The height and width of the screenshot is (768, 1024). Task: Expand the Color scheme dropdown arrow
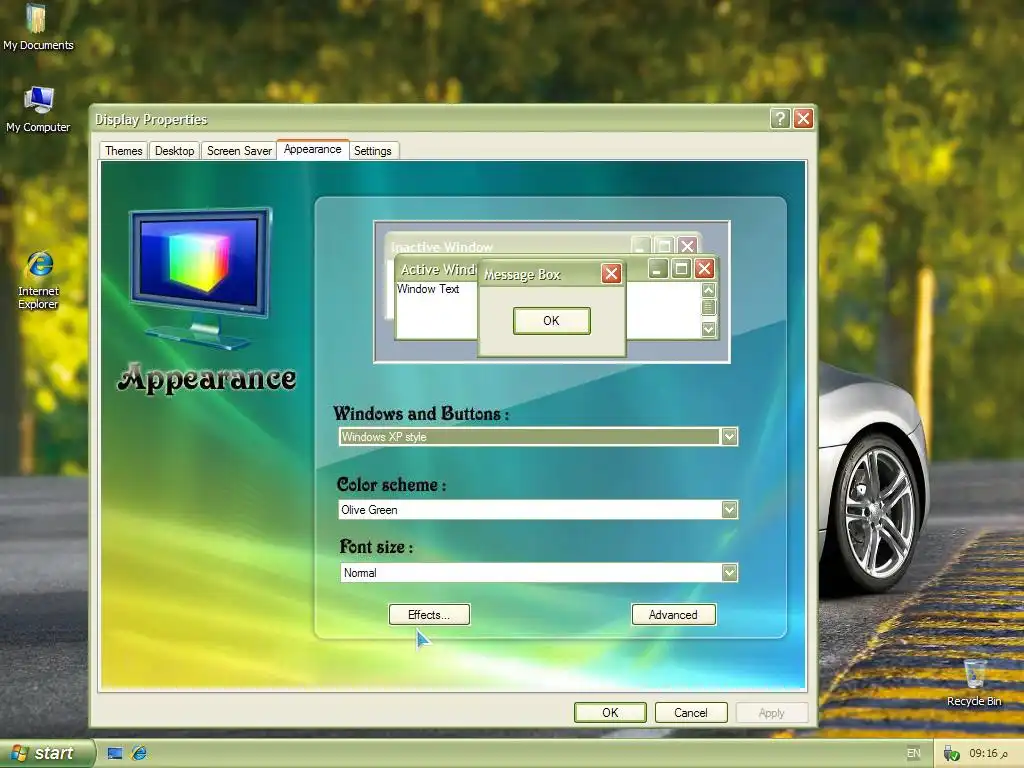click(729, 509)
